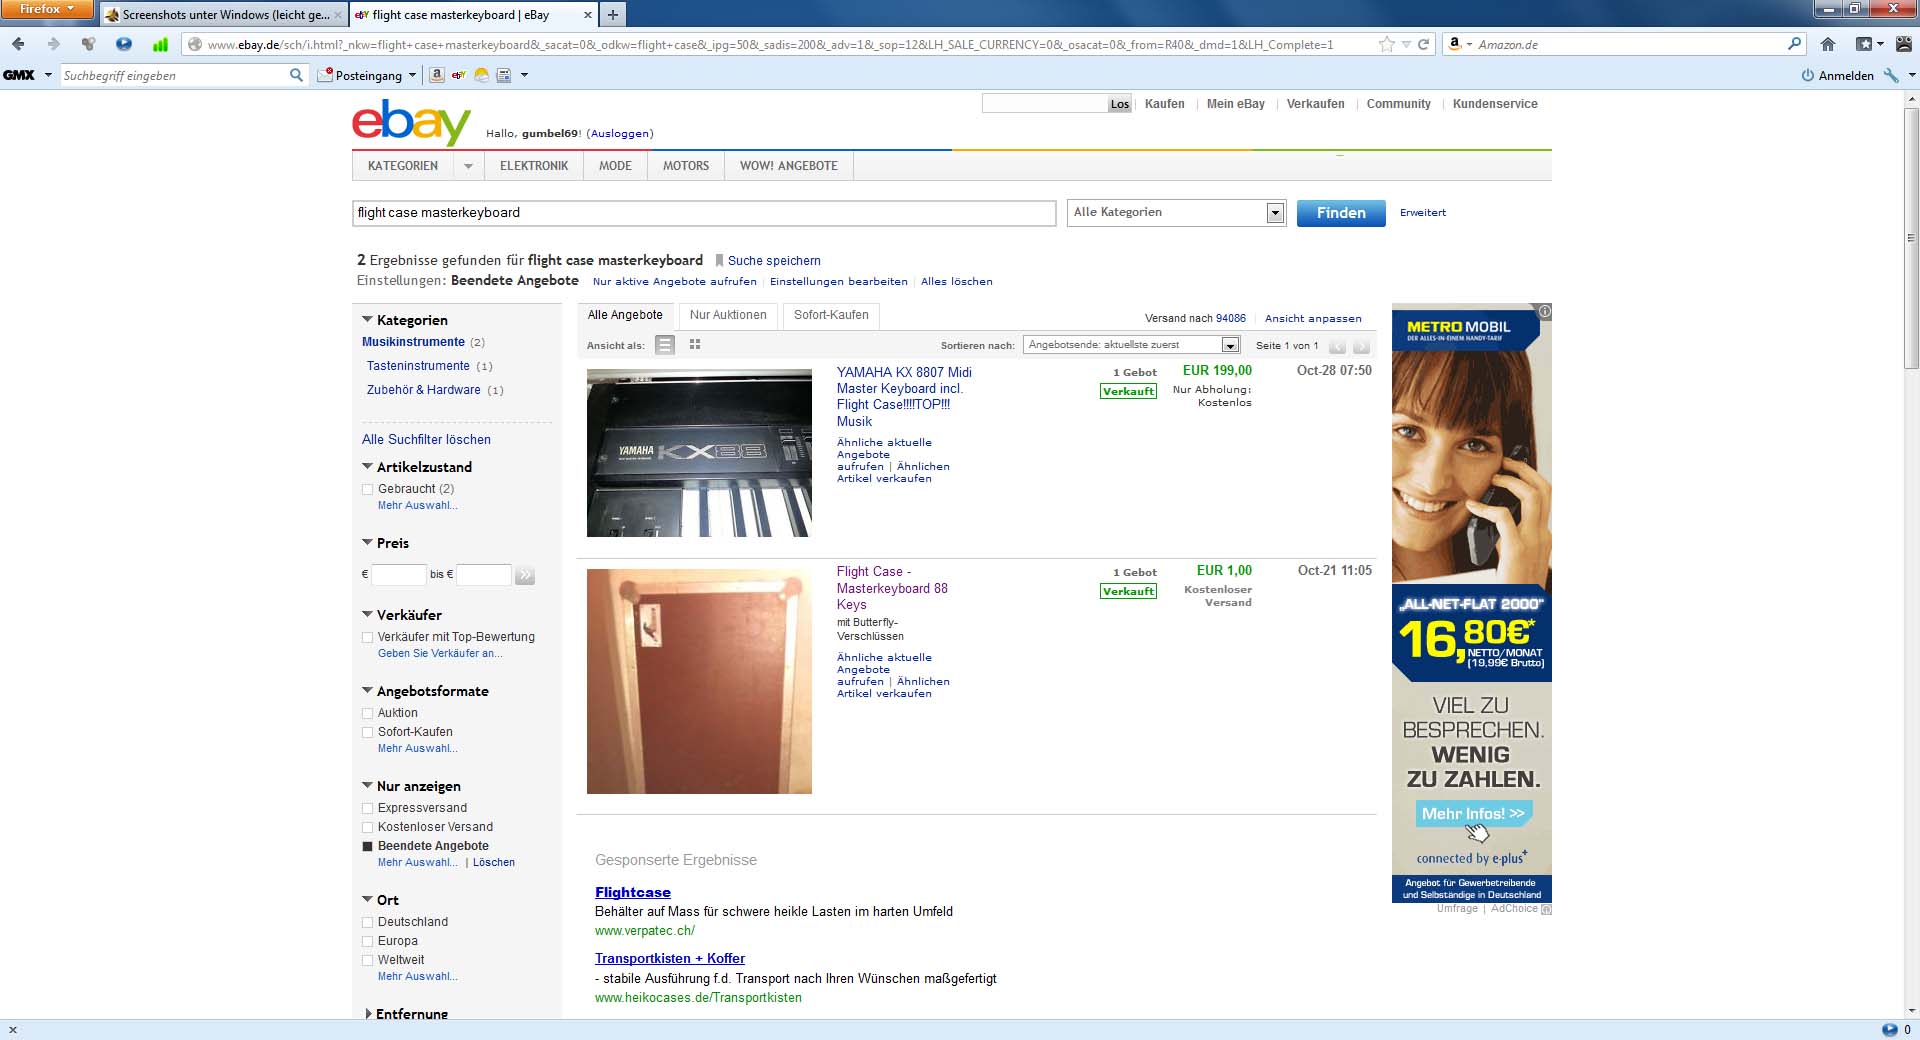Expand the Entfernung section
The height and width of the screenshot is (1040, 1920).
[368, 1014]
